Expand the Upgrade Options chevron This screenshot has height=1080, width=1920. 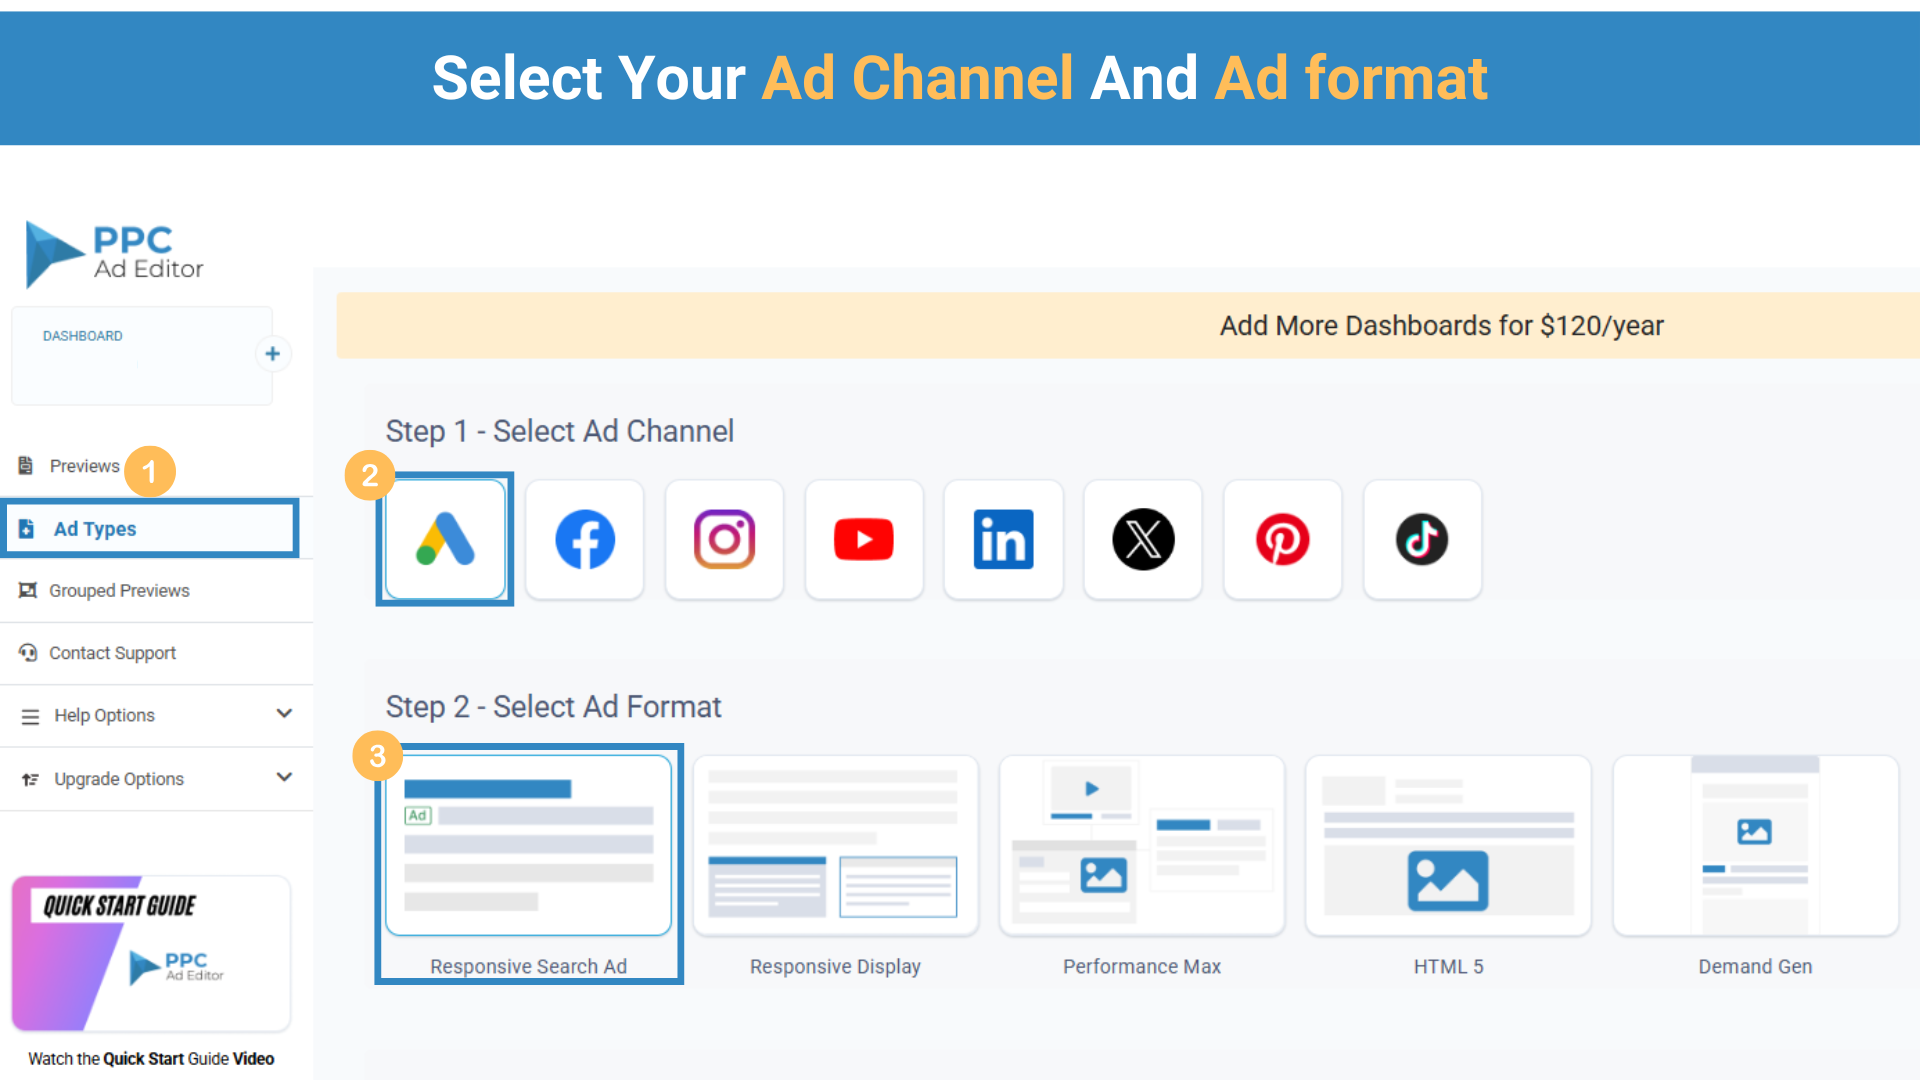[284, 778]
